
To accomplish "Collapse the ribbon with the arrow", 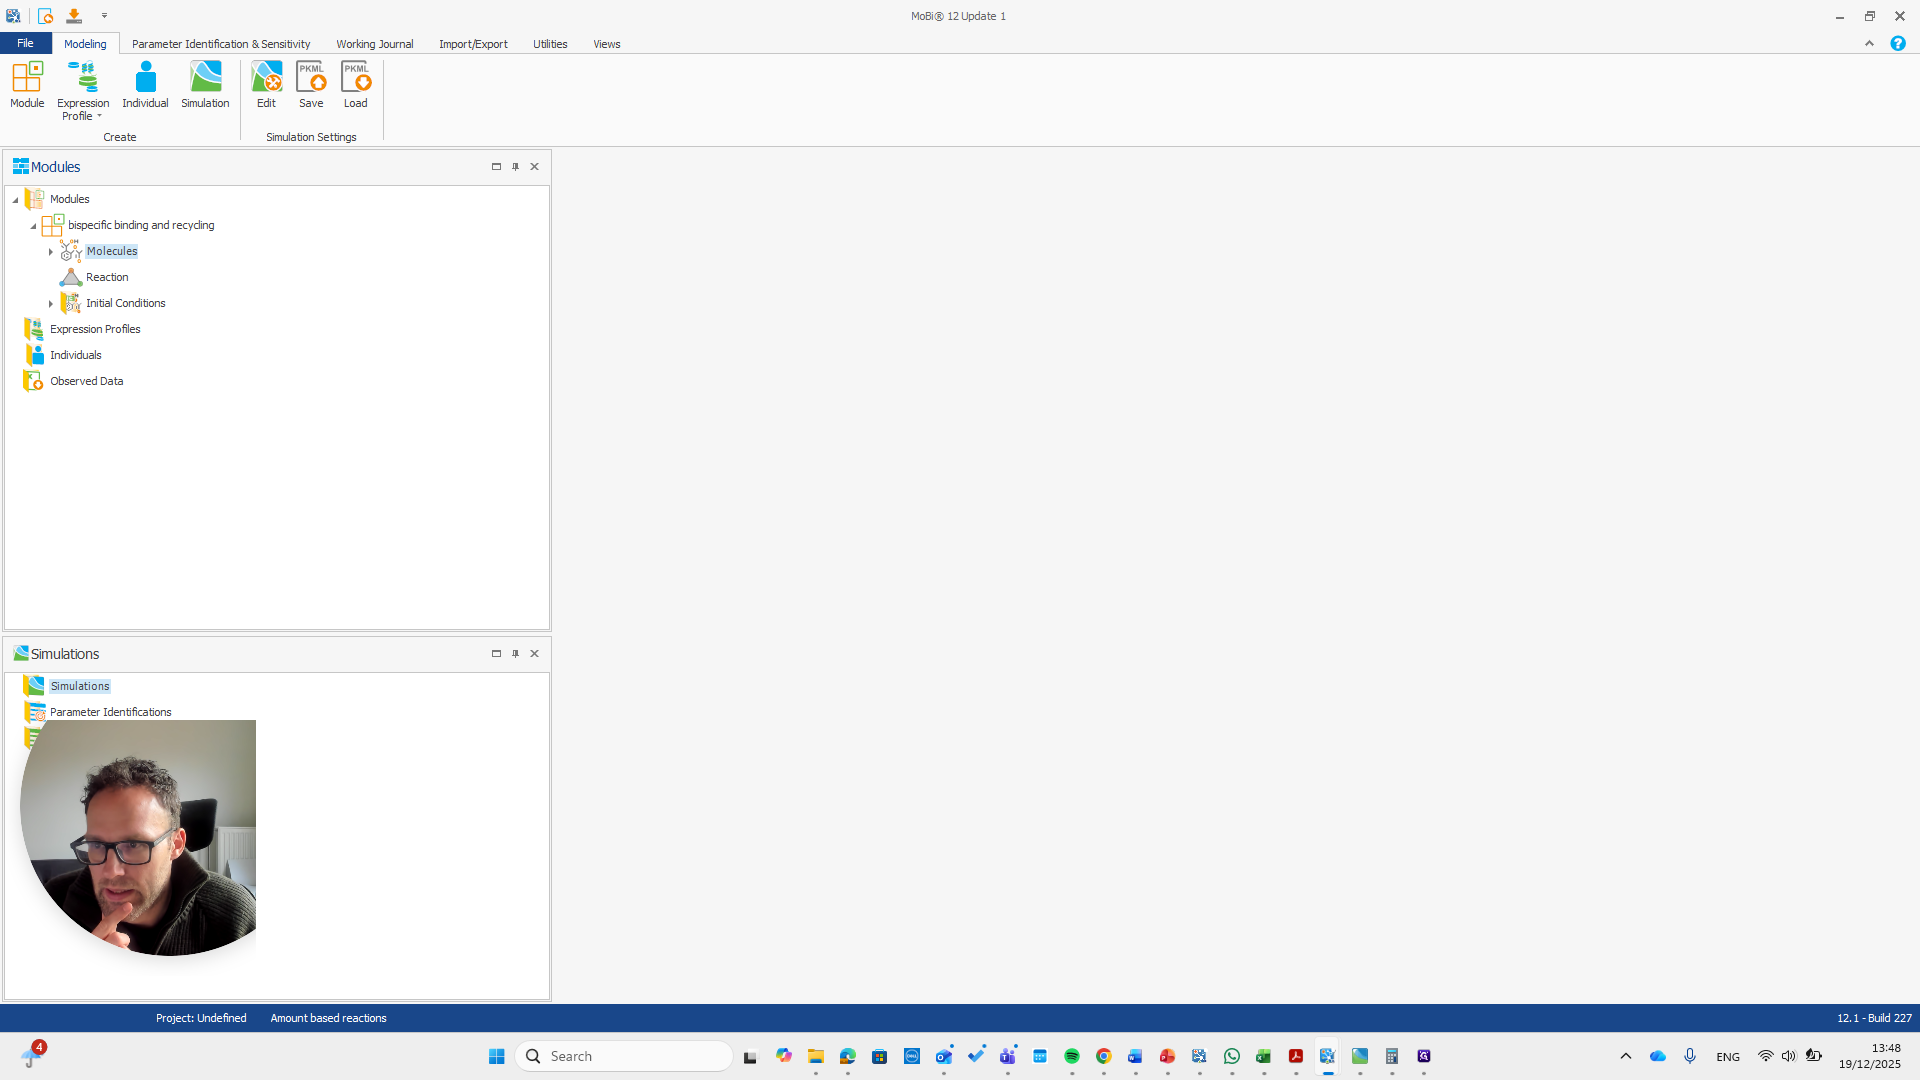I will 1869,44.
